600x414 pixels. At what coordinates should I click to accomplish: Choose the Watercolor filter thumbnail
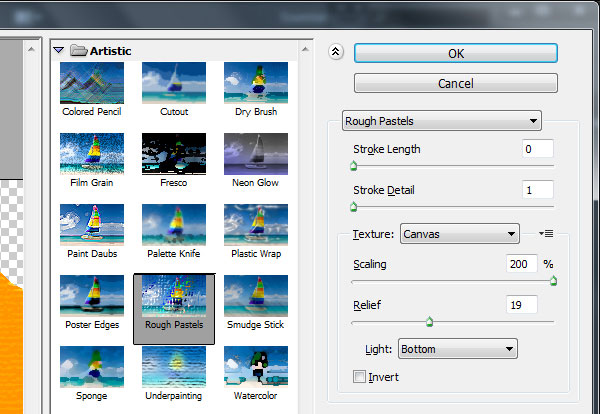pos(256,367)
